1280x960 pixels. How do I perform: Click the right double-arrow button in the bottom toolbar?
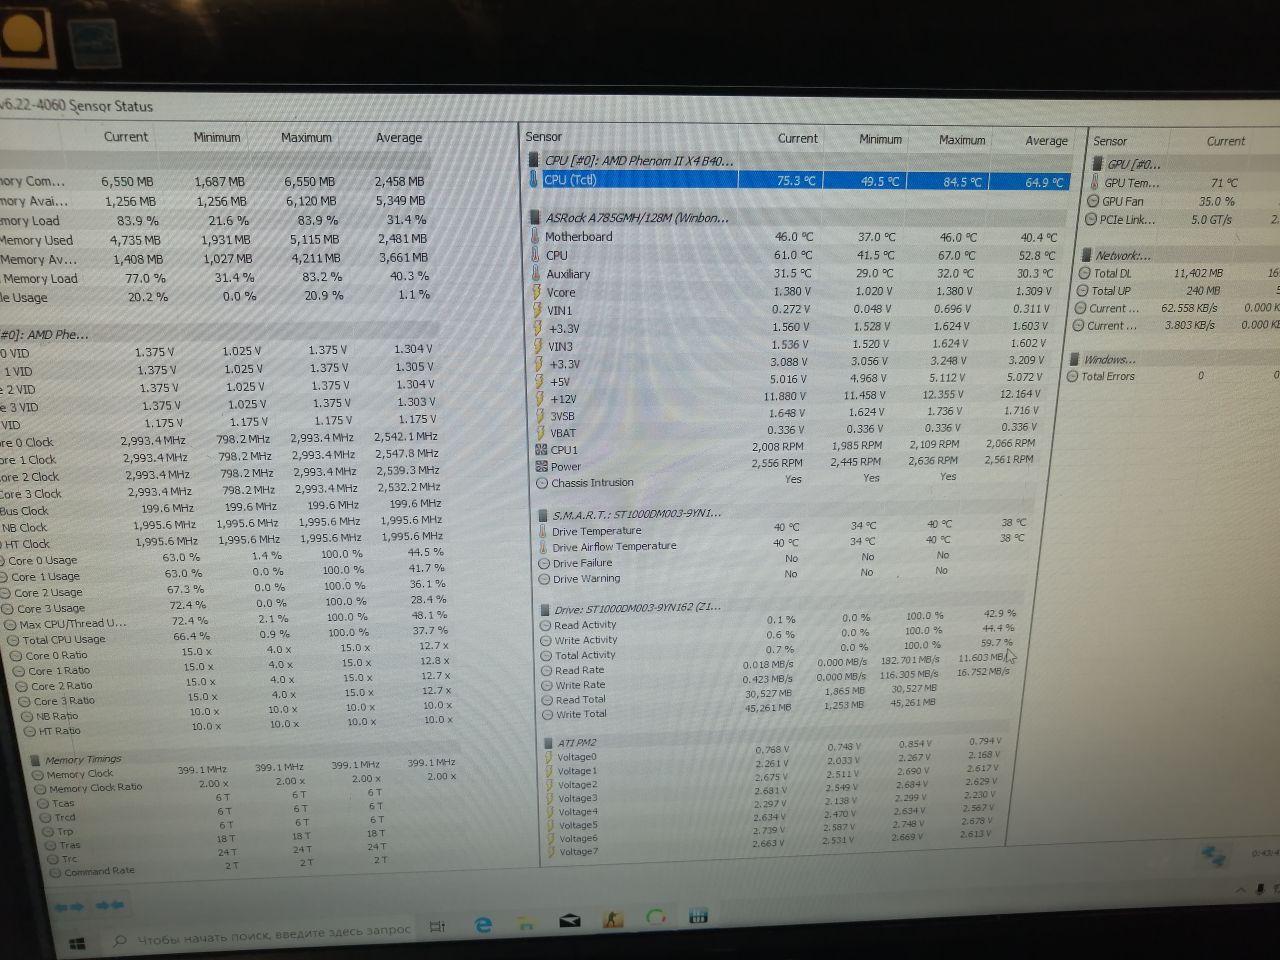click(109, 905)
